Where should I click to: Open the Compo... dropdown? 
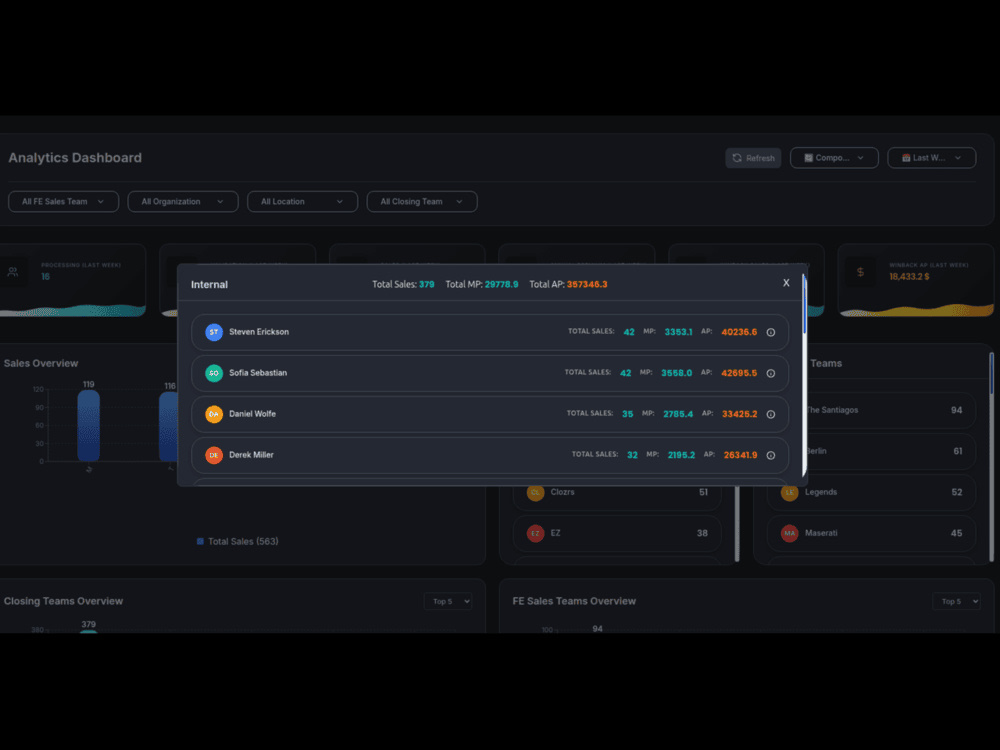pos(834,158)
